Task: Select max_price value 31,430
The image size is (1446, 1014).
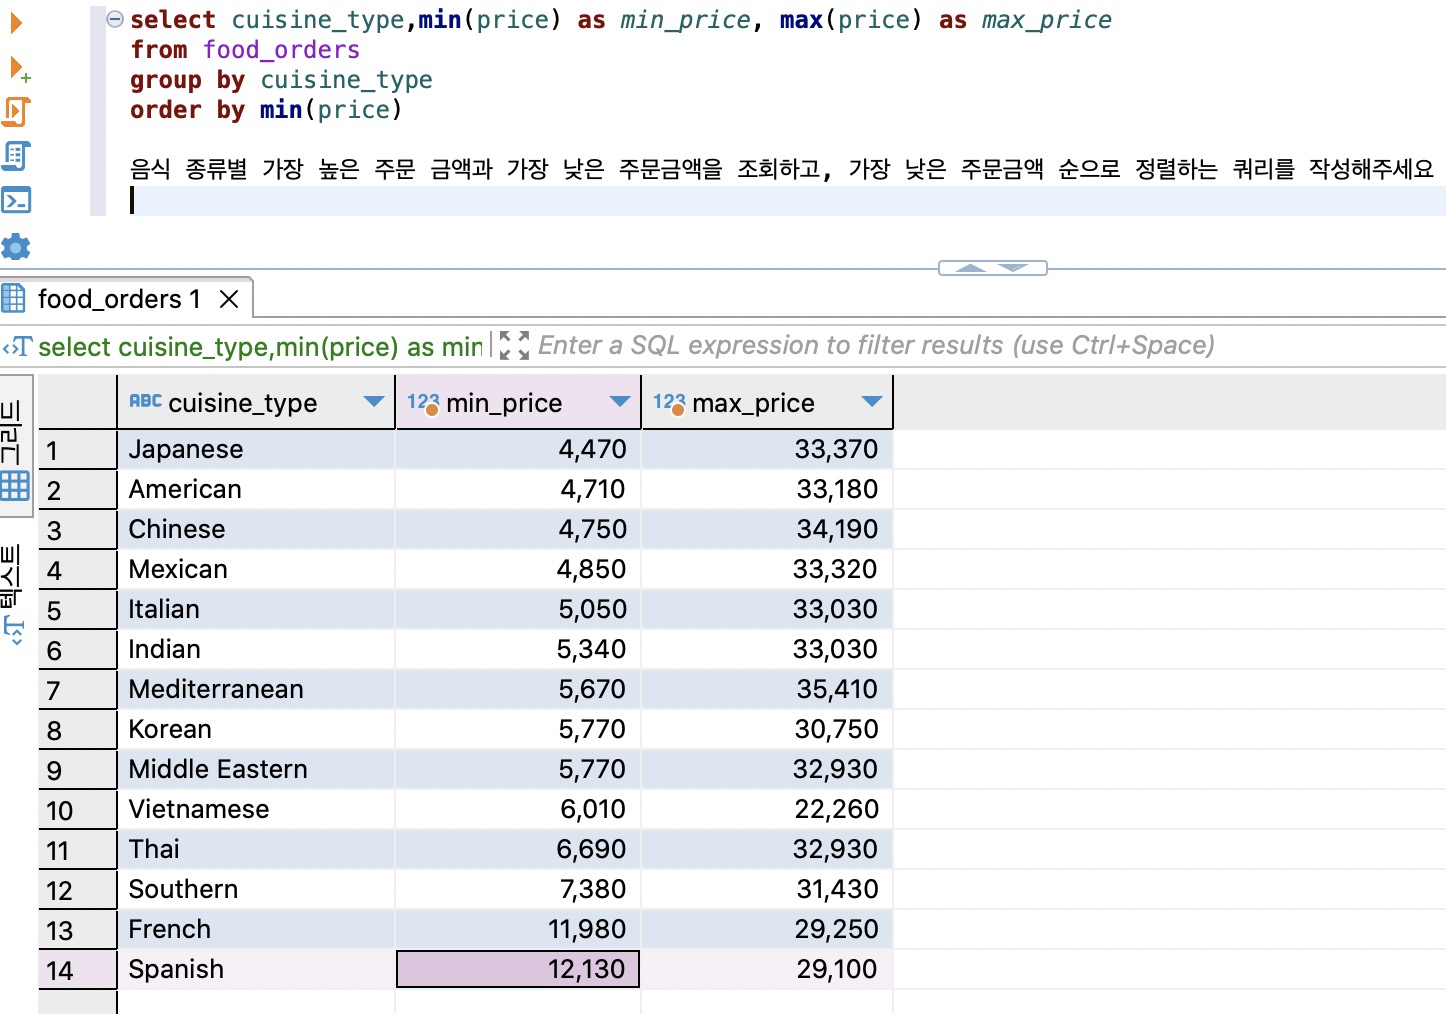Action: [x=767, y=889]
